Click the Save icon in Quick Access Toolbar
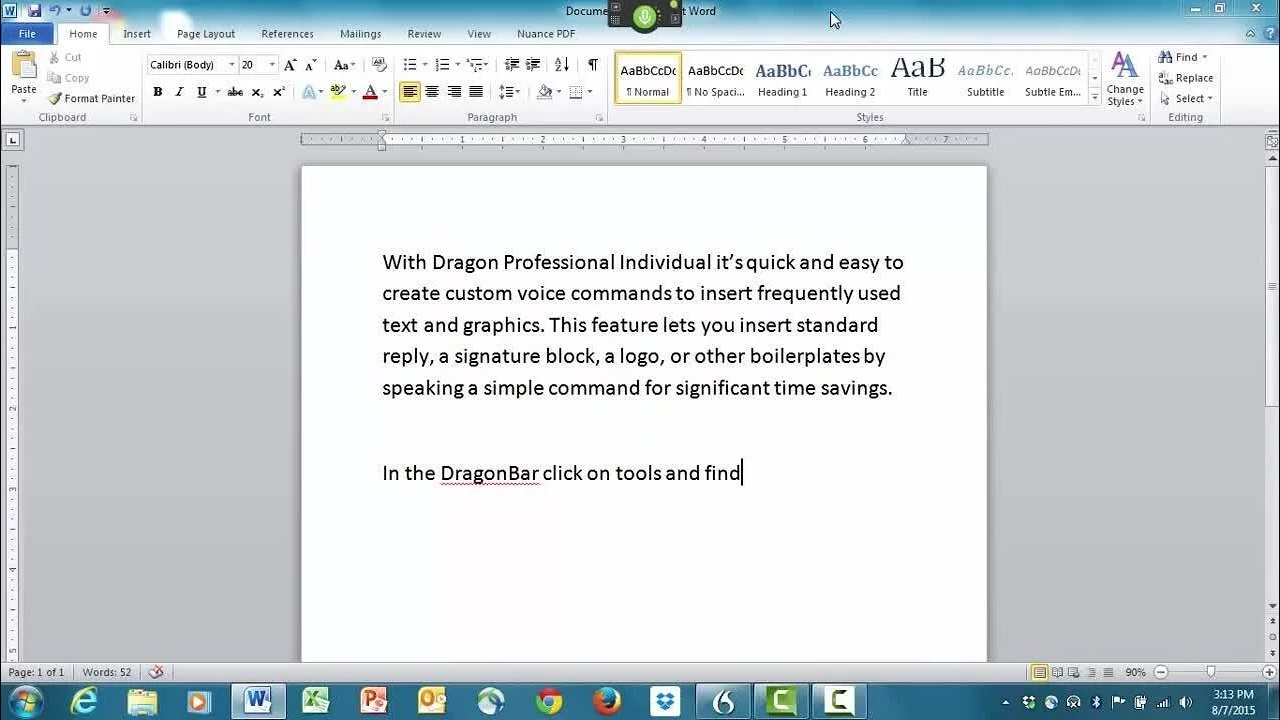This screenshot has width=1280, height=720. 35,11
